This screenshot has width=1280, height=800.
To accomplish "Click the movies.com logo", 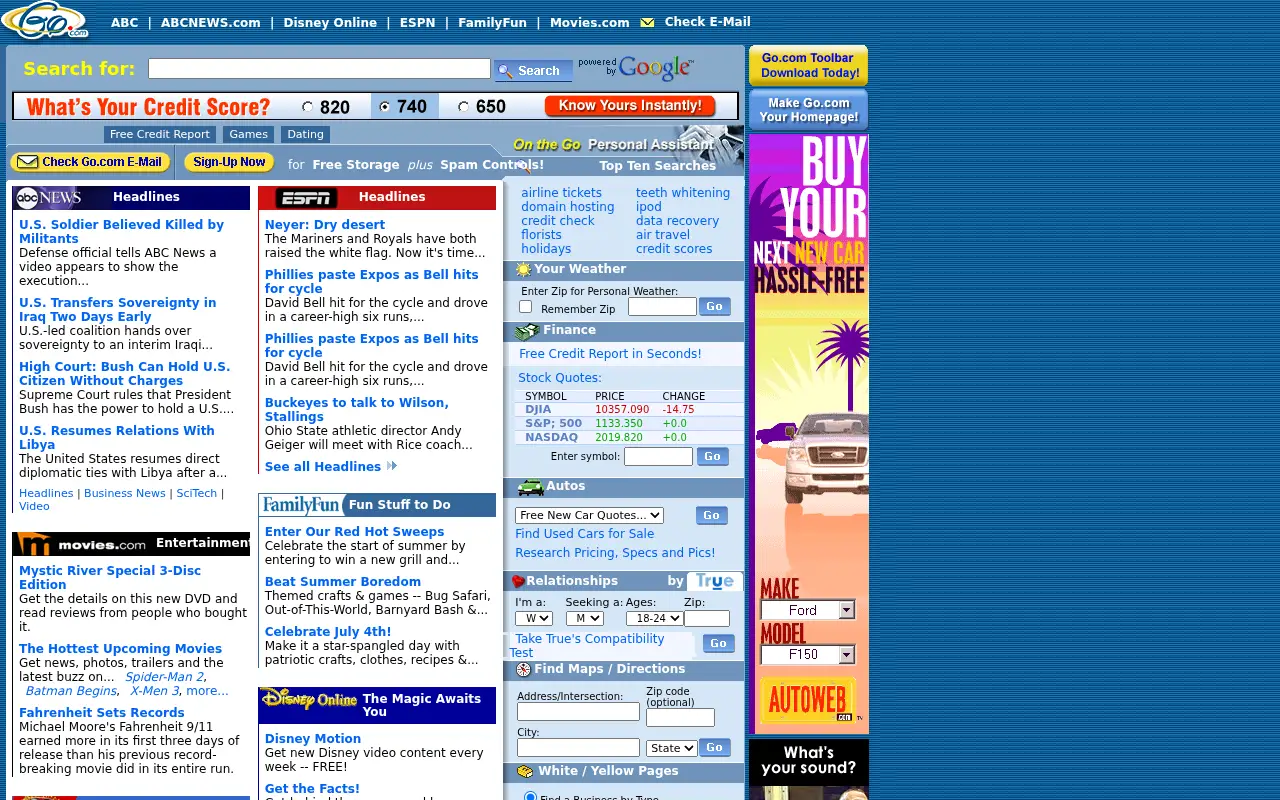I will (x=83, y=544).
